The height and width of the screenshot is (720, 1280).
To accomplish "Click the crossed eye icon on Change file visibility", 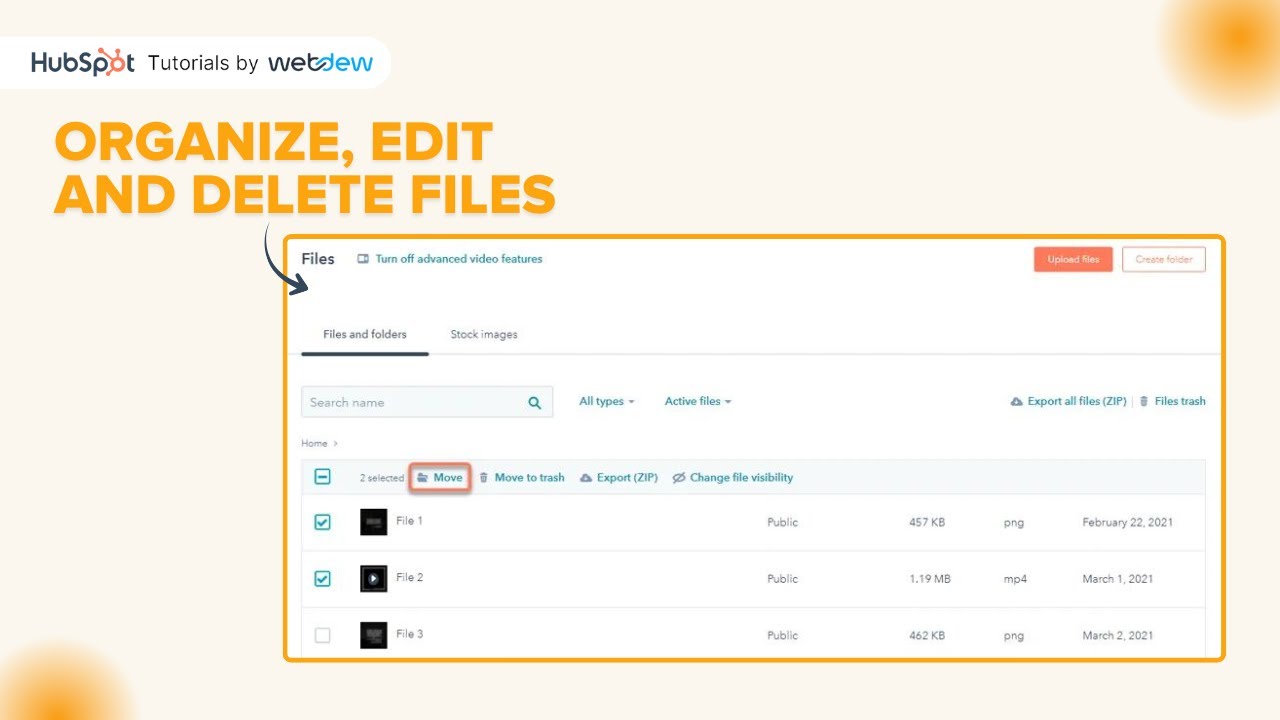I will pyautogui.click(x=679, y=478).
